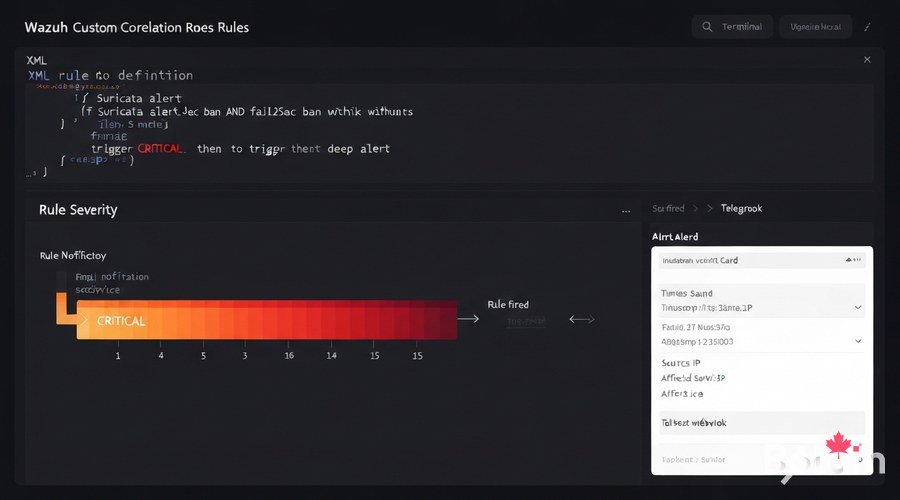The height and width of the screenshot is (500, 900).
Task: Click the chevron icon left of CRITICAL
Action: click(x=84, y=320)
